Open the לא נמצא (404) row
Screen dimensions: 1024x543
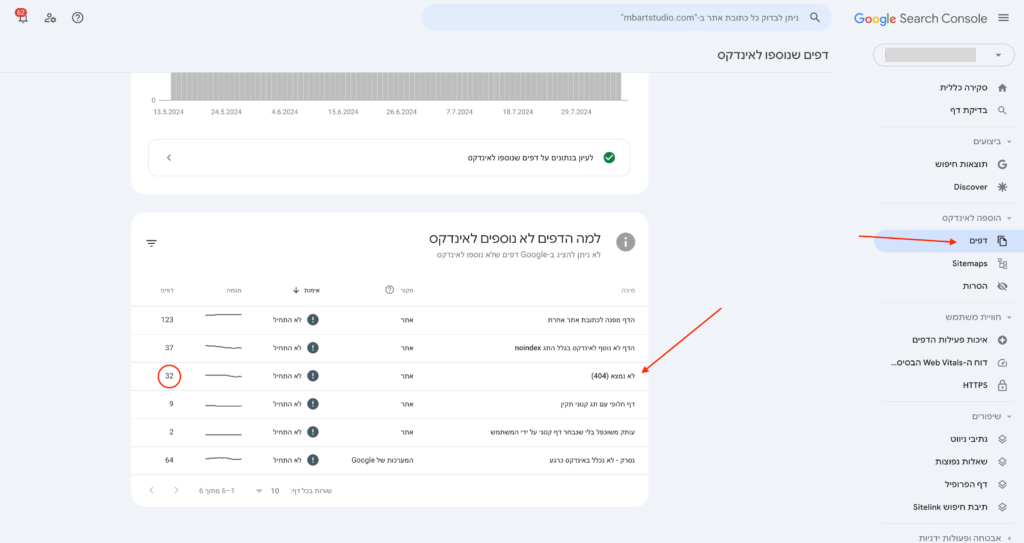389,376
